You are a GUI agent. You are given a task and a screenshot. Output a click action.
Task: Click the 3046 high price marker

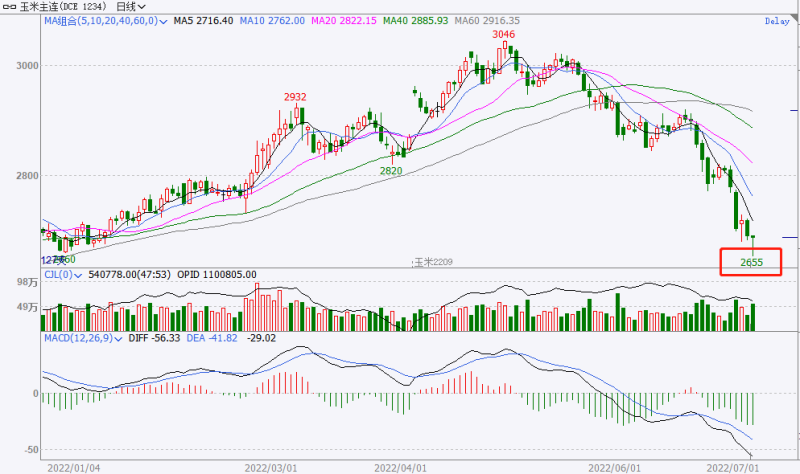[503, 35]
